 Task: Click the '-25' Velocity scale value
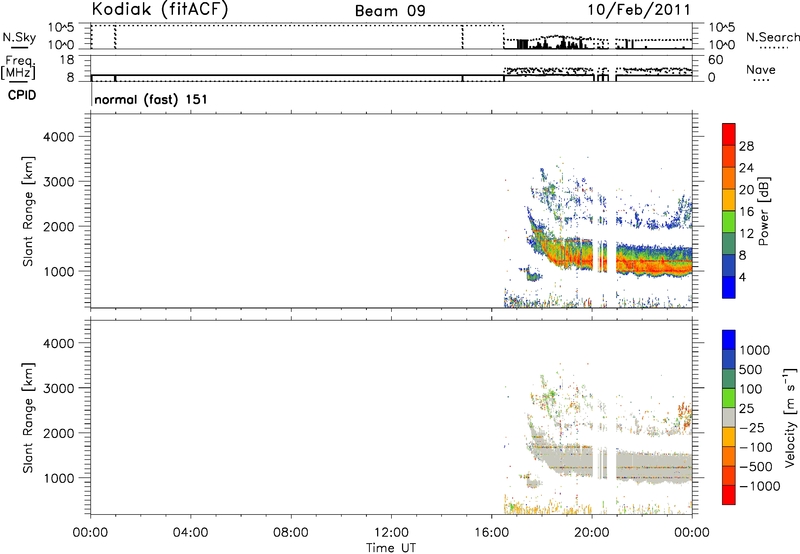(752, 428)
